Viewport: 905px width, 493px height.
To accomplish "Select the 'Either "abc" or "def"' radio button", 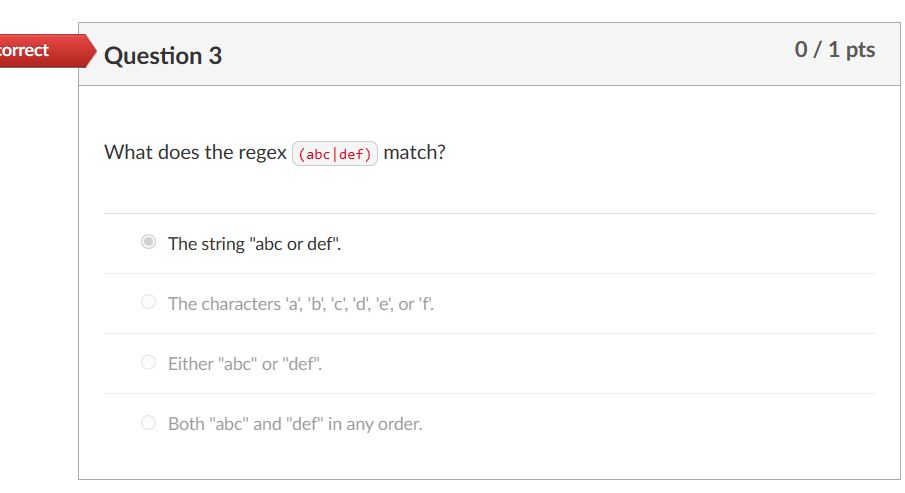I will coord(148,363).
